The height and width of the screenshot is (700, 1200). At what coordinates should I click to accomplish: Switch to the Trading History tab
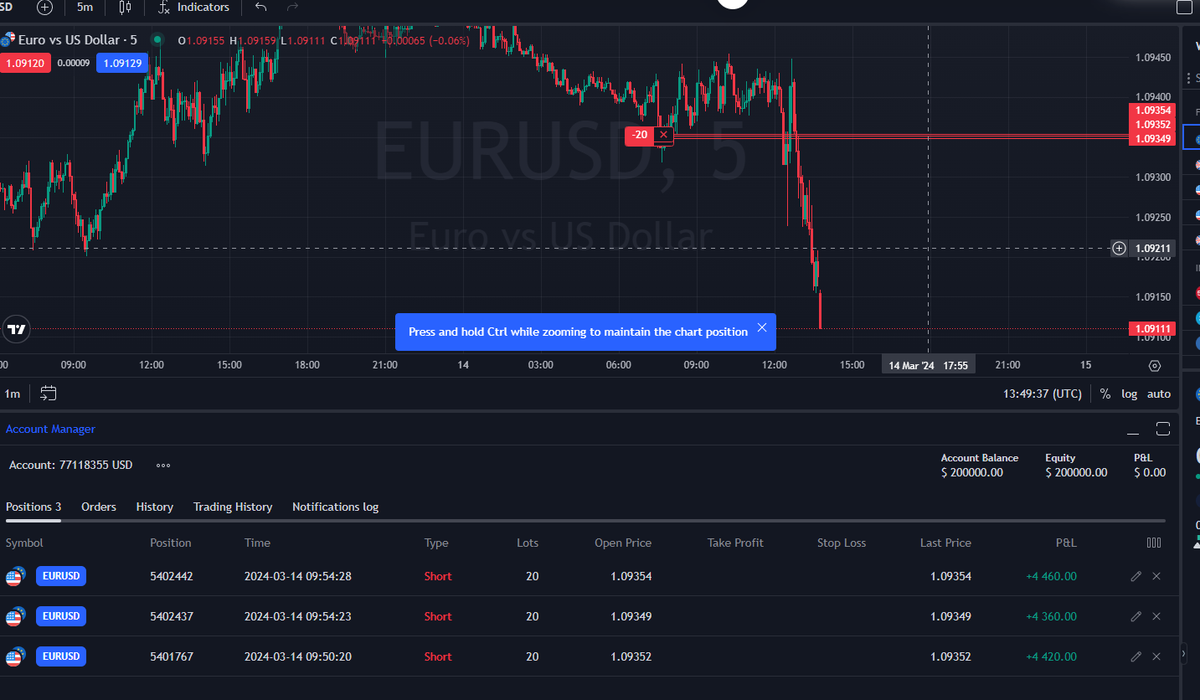[x=233, y=507]
